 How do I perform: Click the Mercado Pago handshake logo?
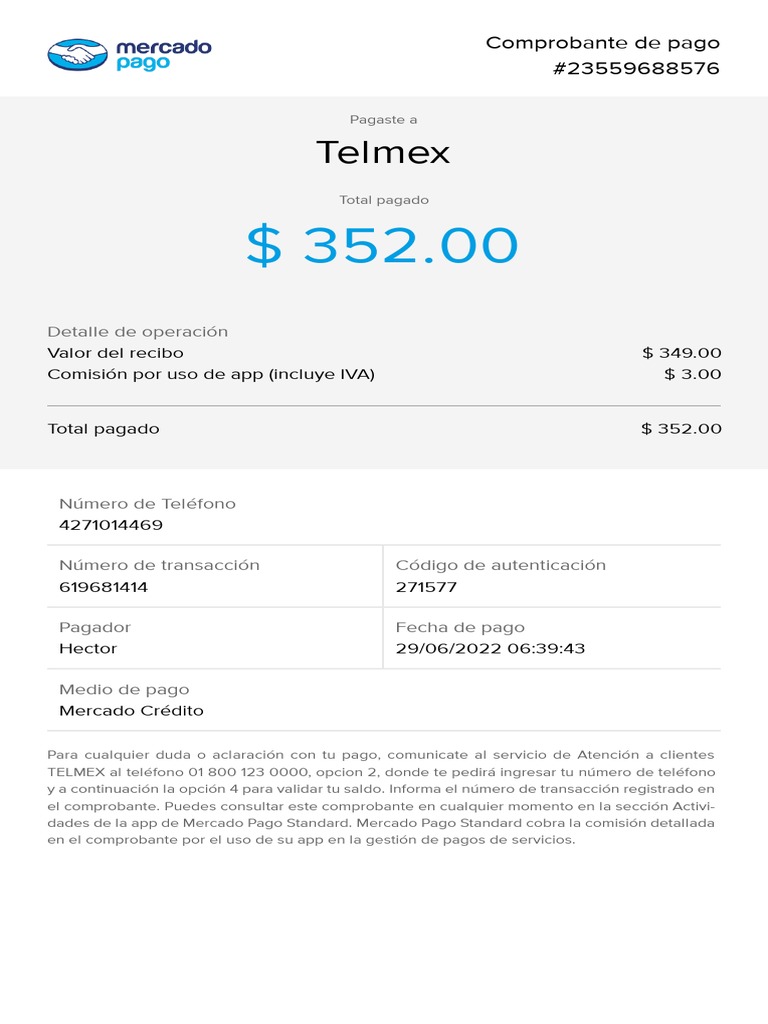coord(77,54)
